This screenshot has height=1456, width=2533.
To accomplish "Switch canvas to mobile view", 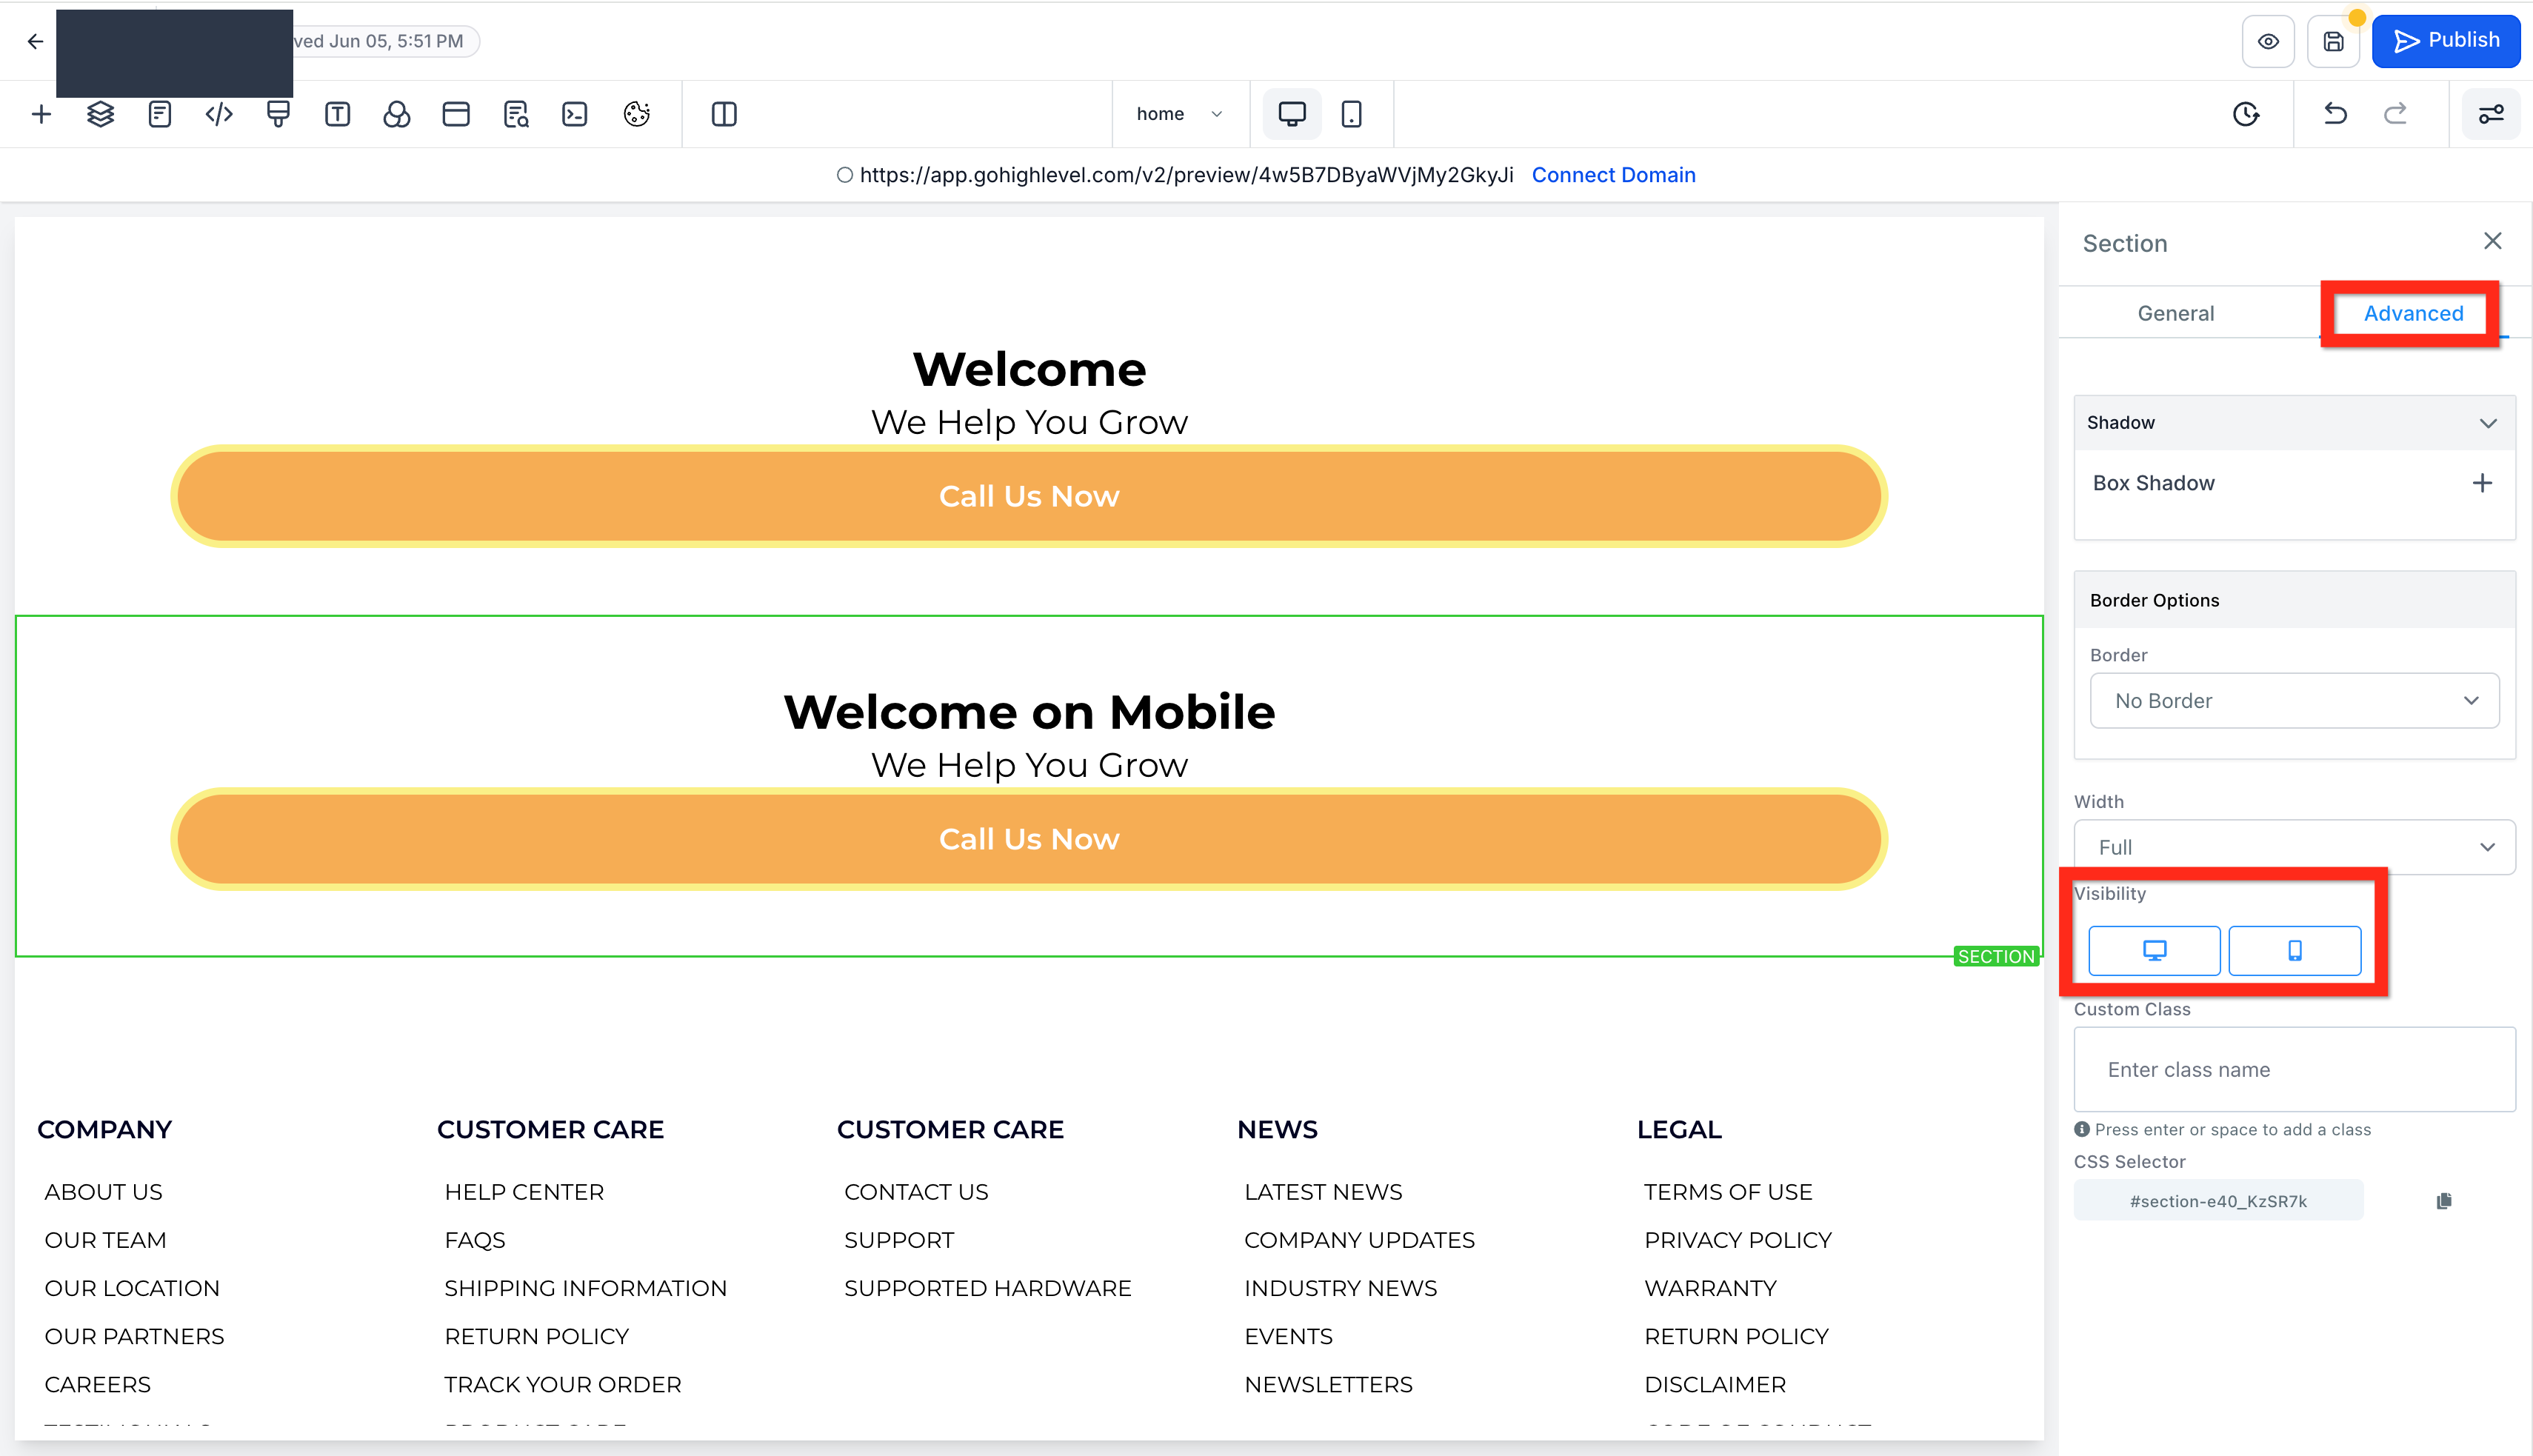I will (x=1351, y=114).
